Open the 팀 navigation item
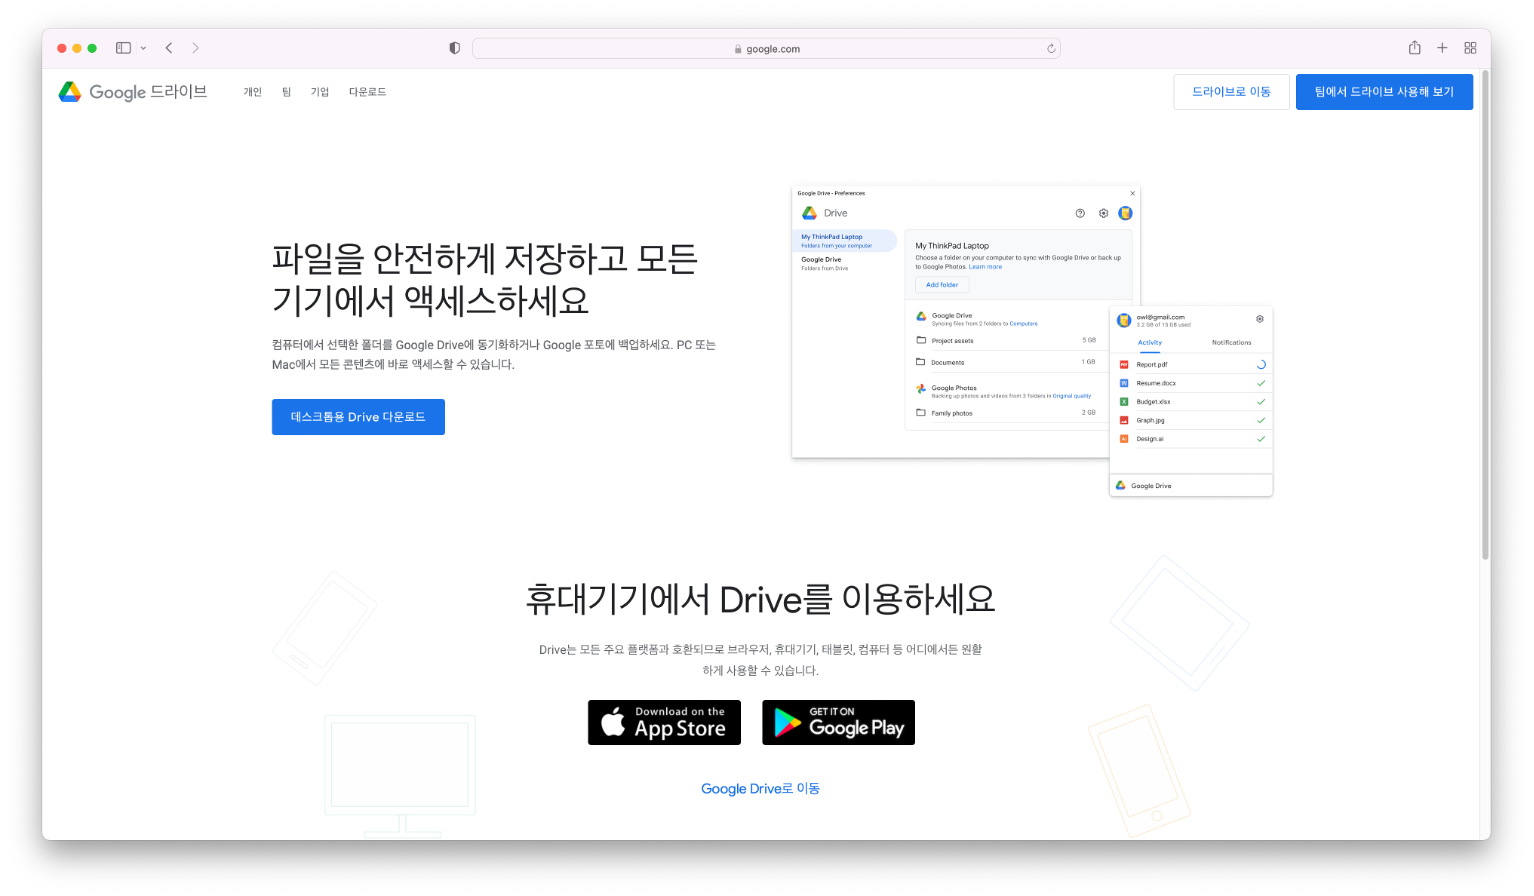1534x896 pixels. tap(286, 92)
